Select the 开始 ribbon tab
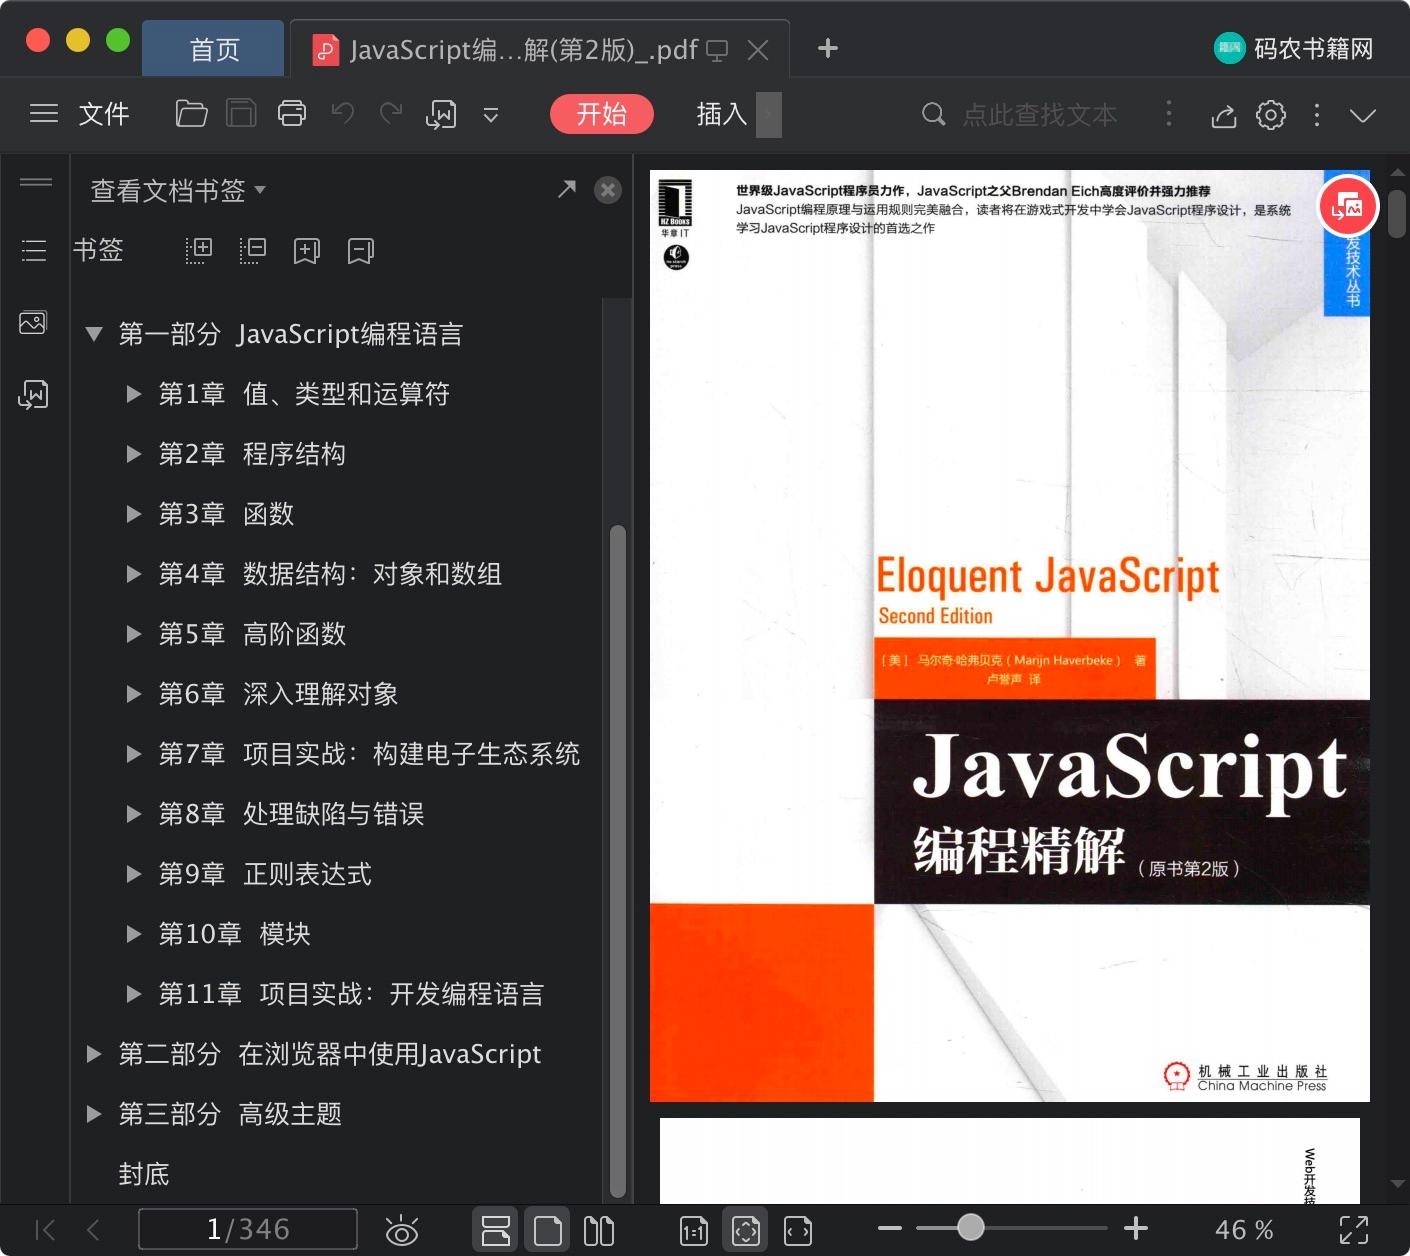1410x1256 pixels. point(601,114)
